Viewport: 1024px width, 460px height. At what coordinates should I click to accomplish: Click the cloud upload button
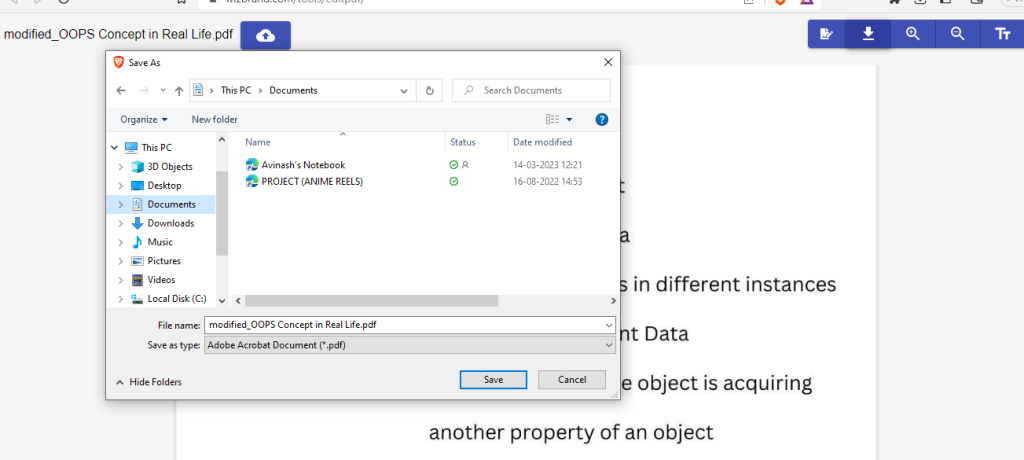tap(265, 35)
